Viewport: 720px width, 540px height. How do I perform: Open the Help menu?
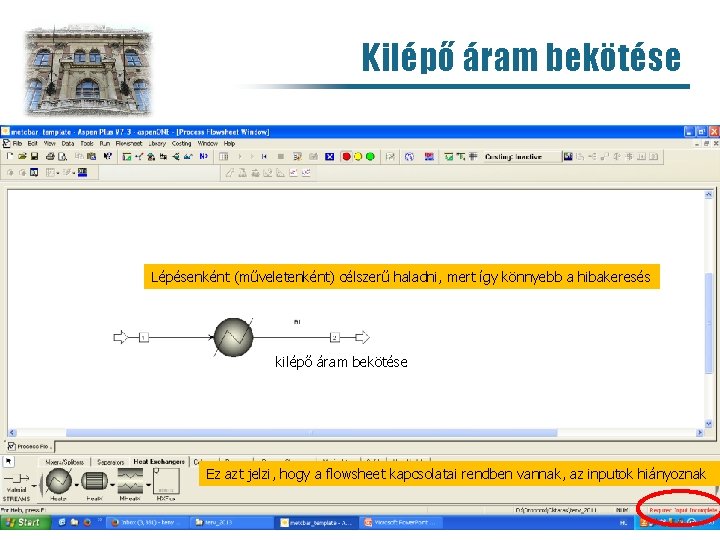tap(229, 144)
